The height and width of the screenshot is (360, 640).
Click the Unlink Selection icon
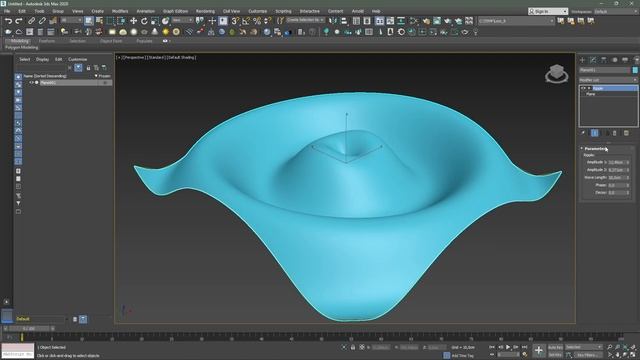click(x=42, y=21)
